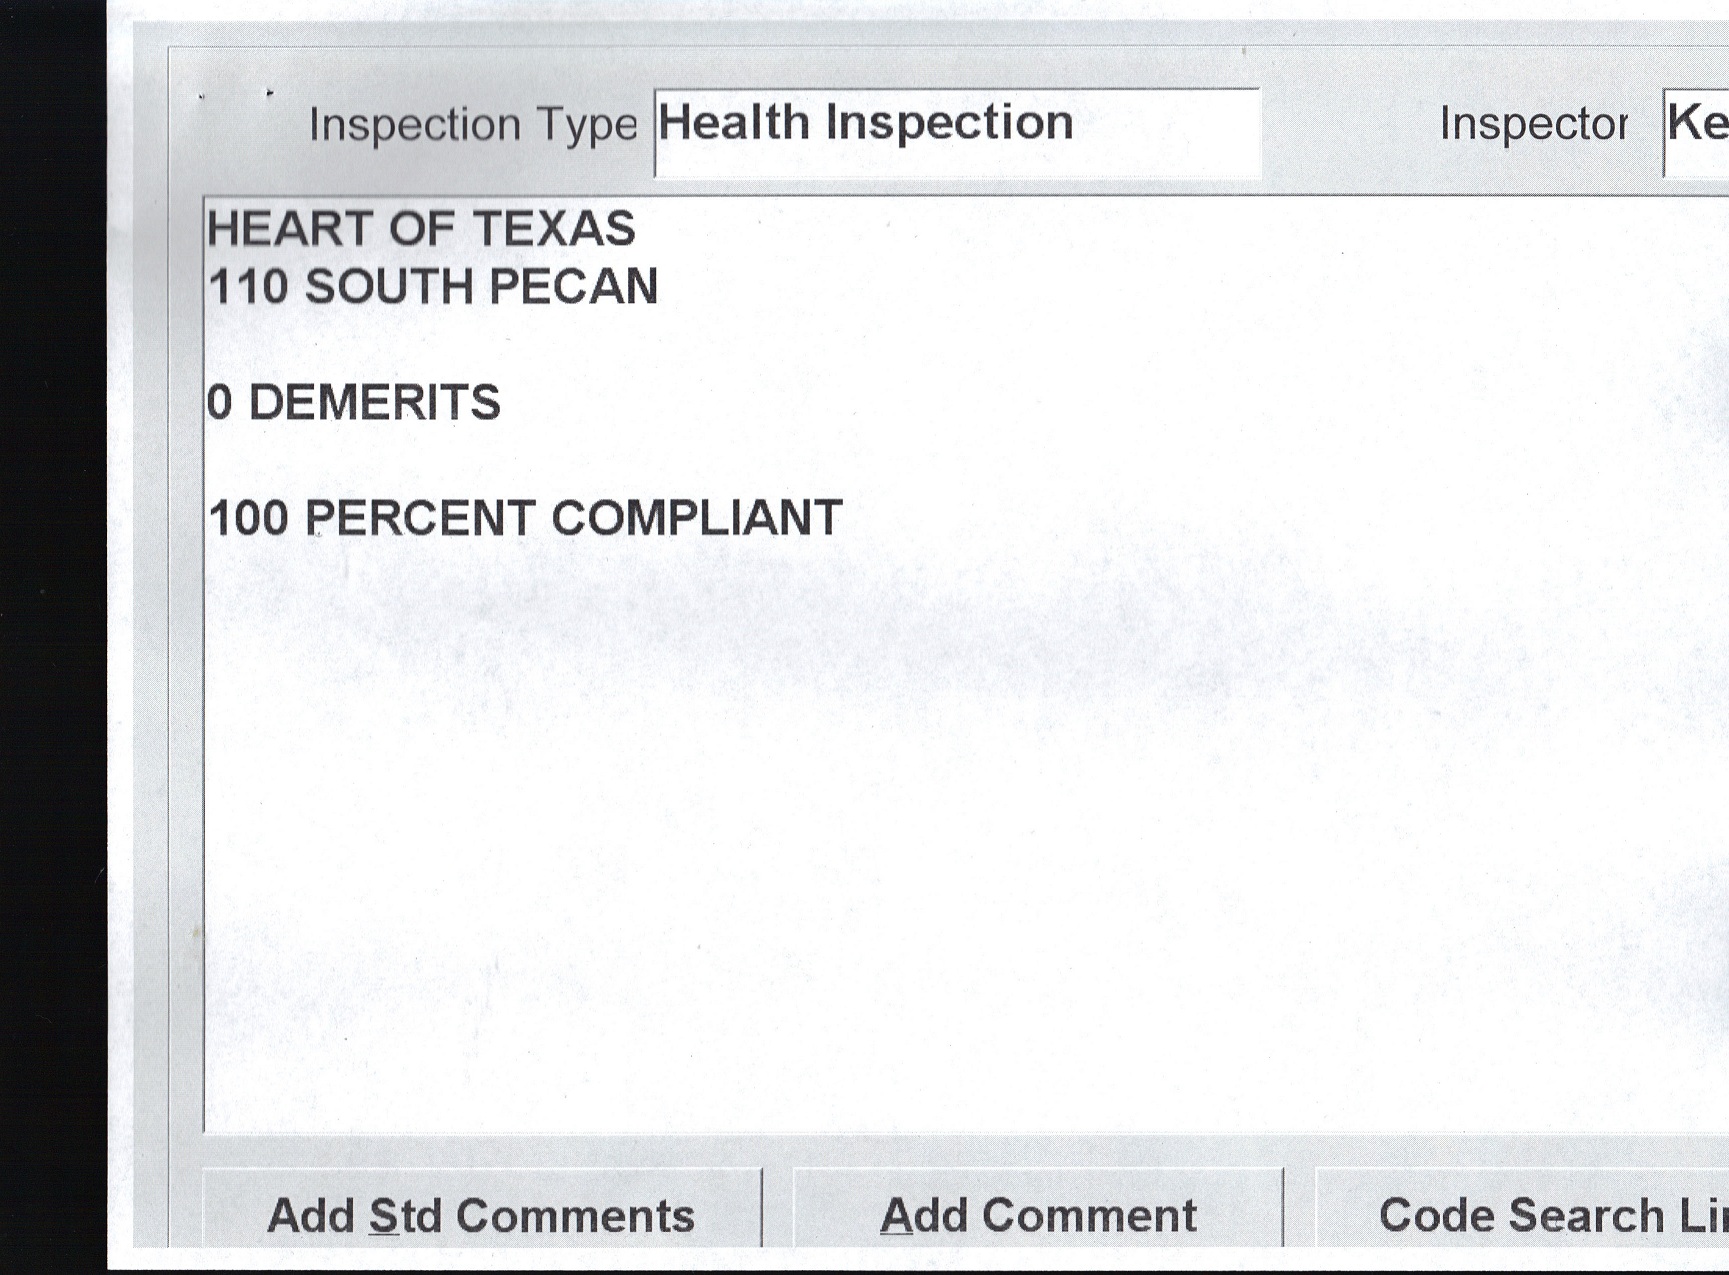Click the Inspector name field
Viewport: 1729px width, 1275px height.
coord(1697,131)
